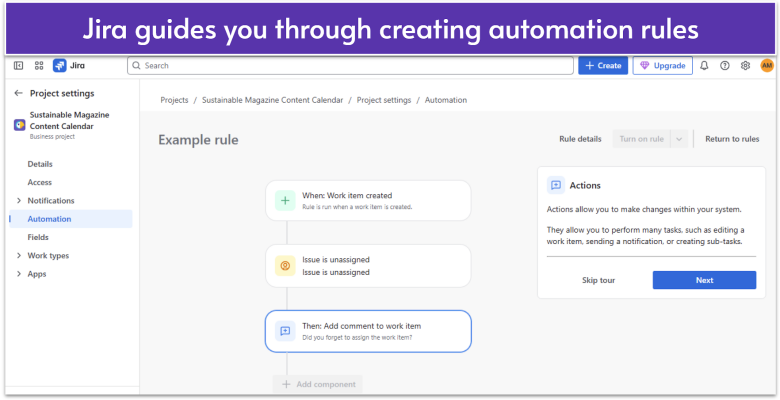Image resolution: width=780 pixels, height=400 pixels.
Task: Click the Upgrade button
Action: click(663, 66)
